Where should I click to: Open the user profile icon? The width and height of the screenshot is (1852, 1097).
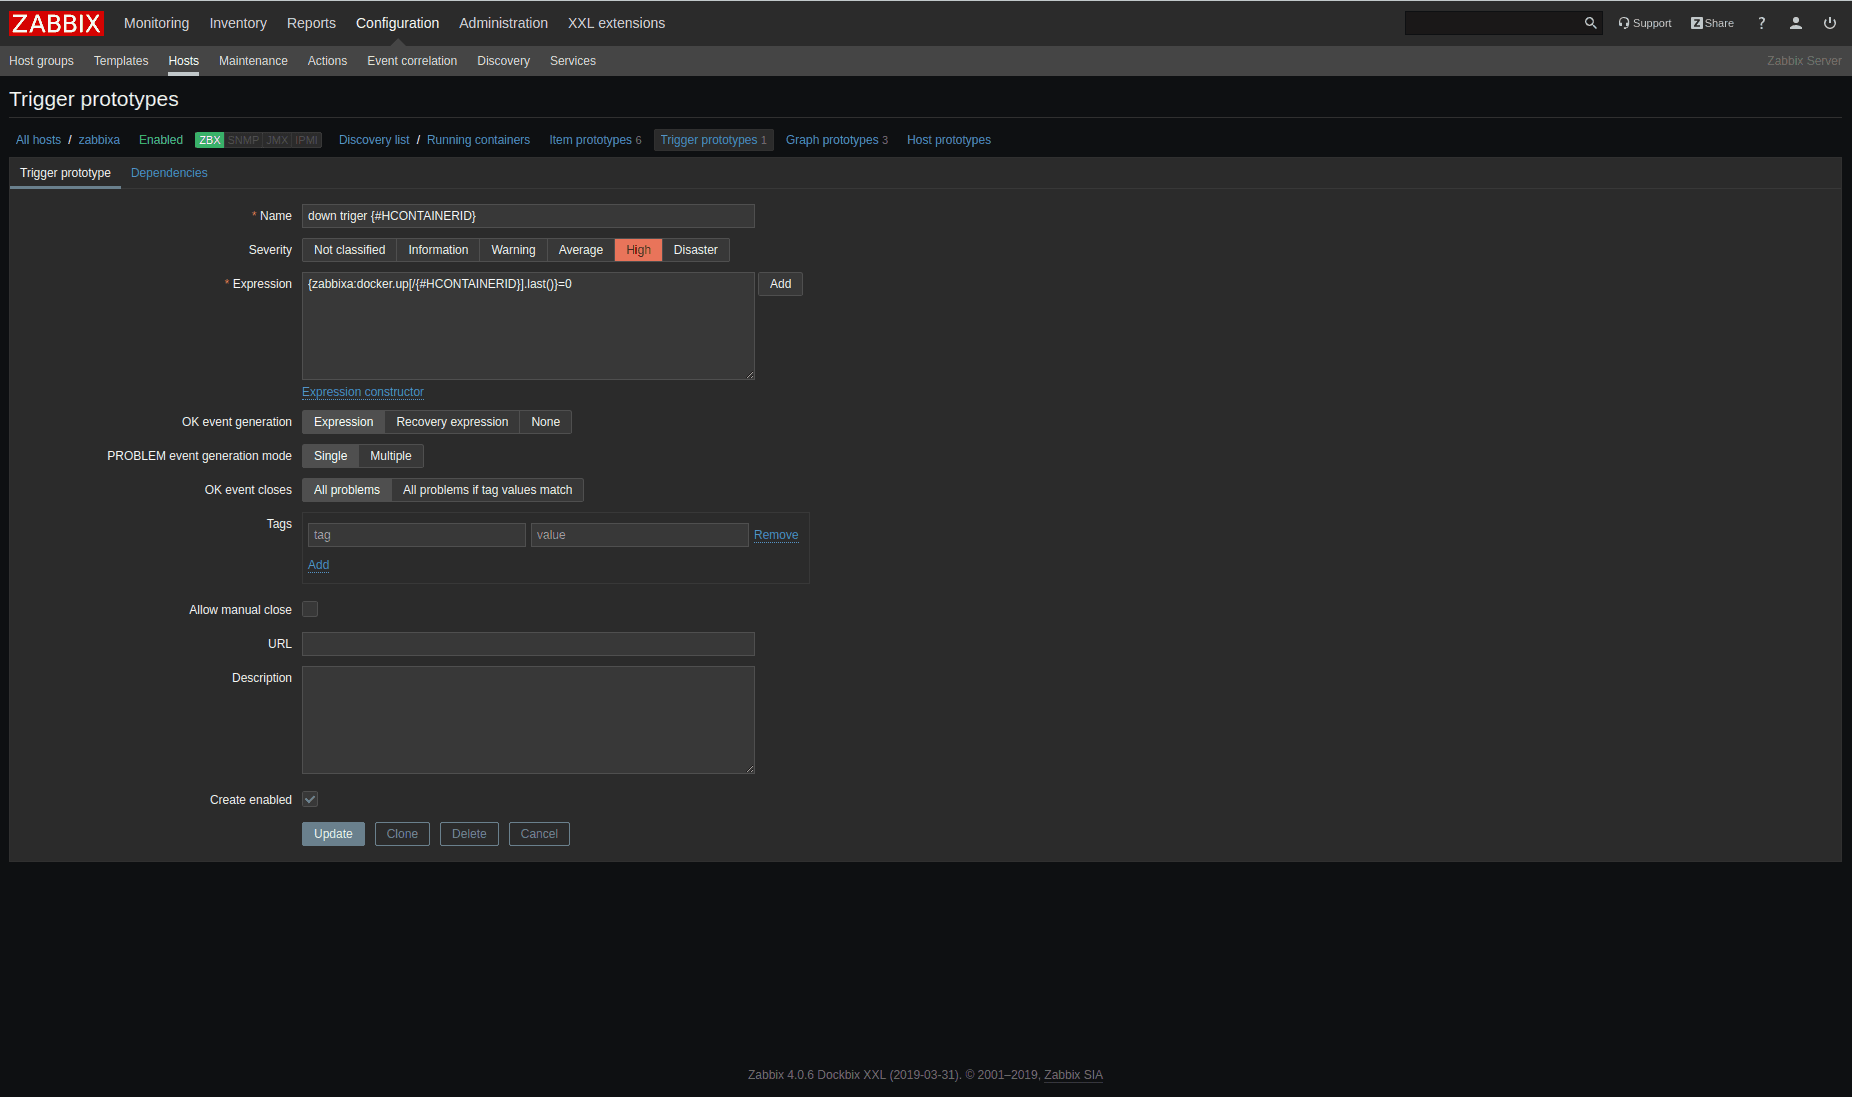coord(1795,23)
